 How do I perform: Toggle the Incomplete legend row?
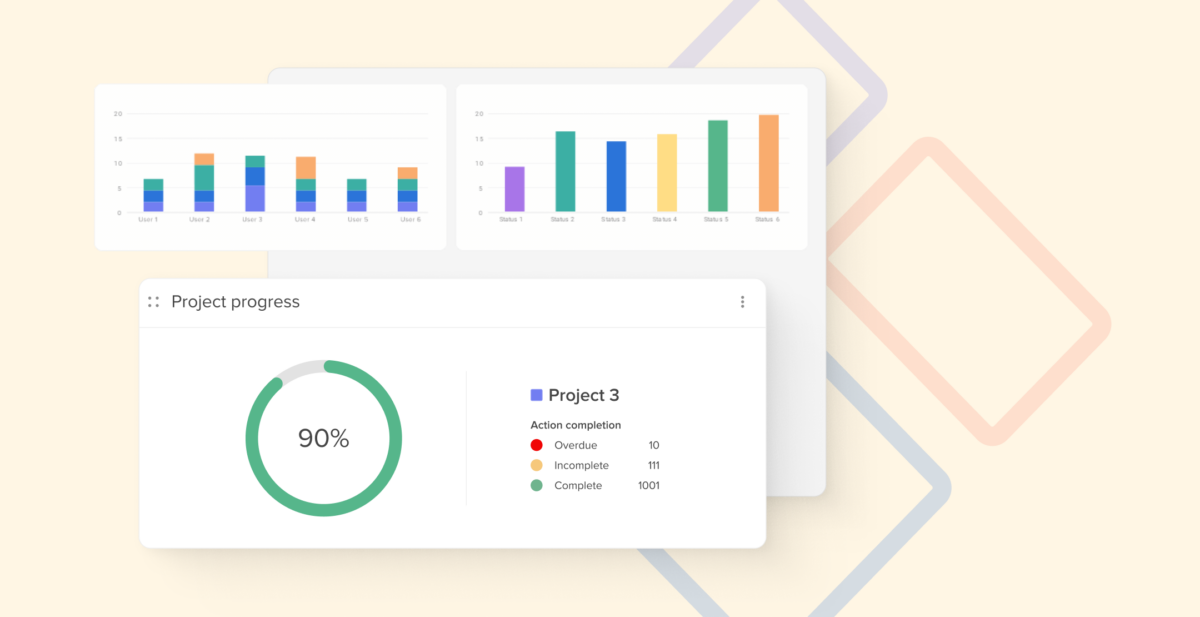tap(583, 465)
